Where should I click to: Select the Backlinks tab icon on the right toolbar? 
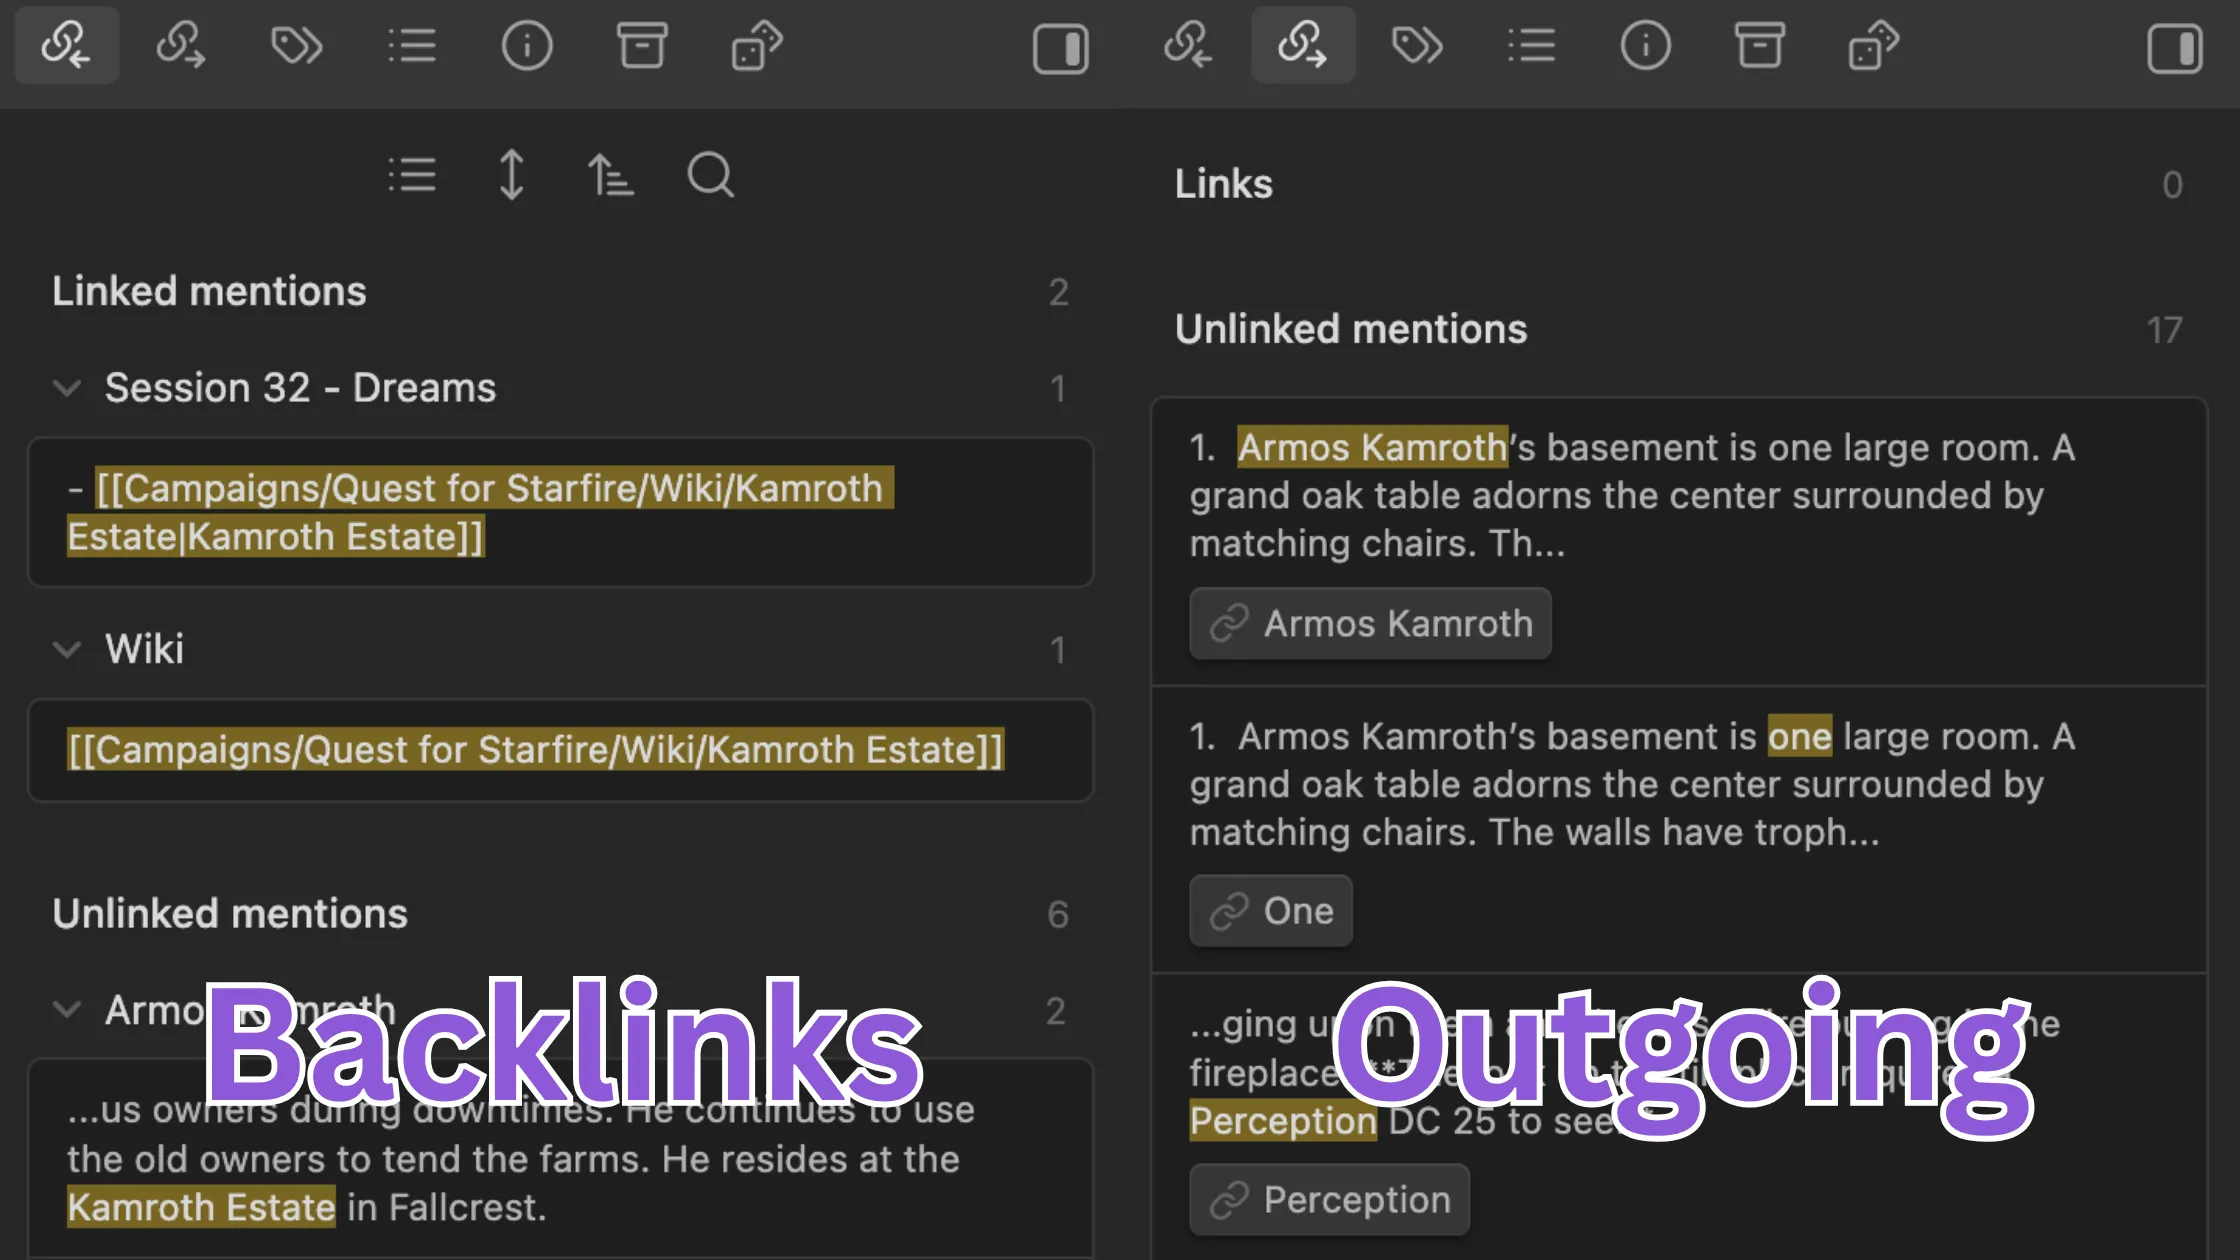[1189, 45]
